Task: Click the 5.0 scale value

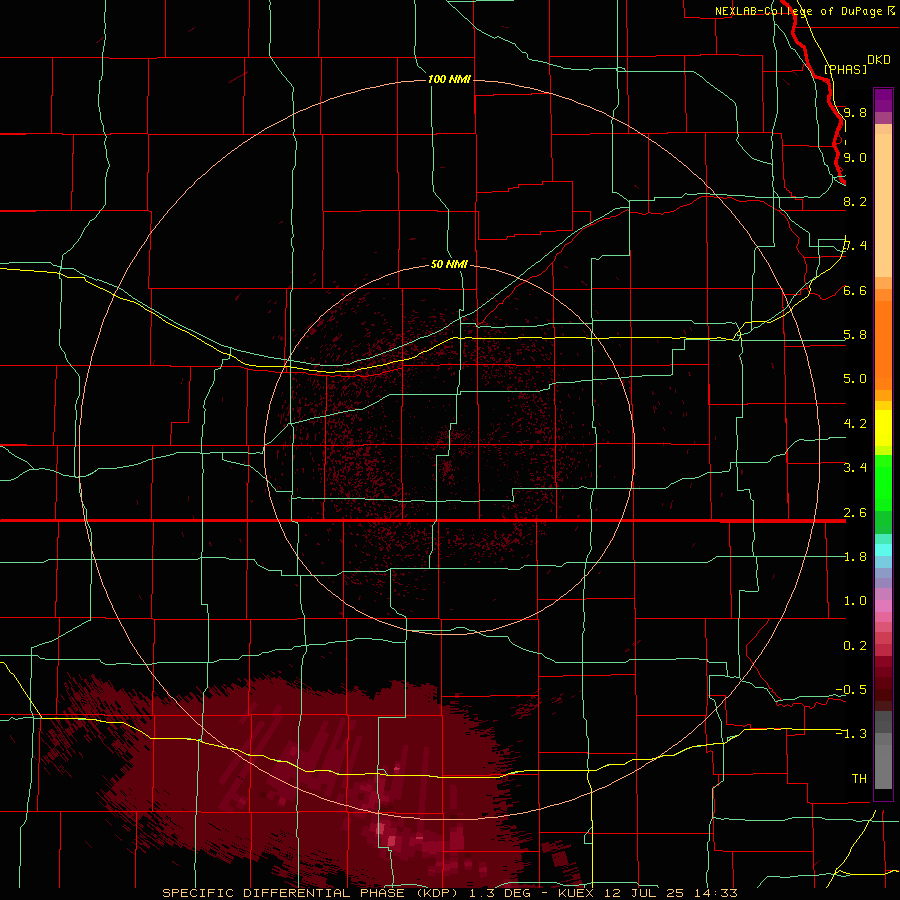Action: tap(855, 379)
